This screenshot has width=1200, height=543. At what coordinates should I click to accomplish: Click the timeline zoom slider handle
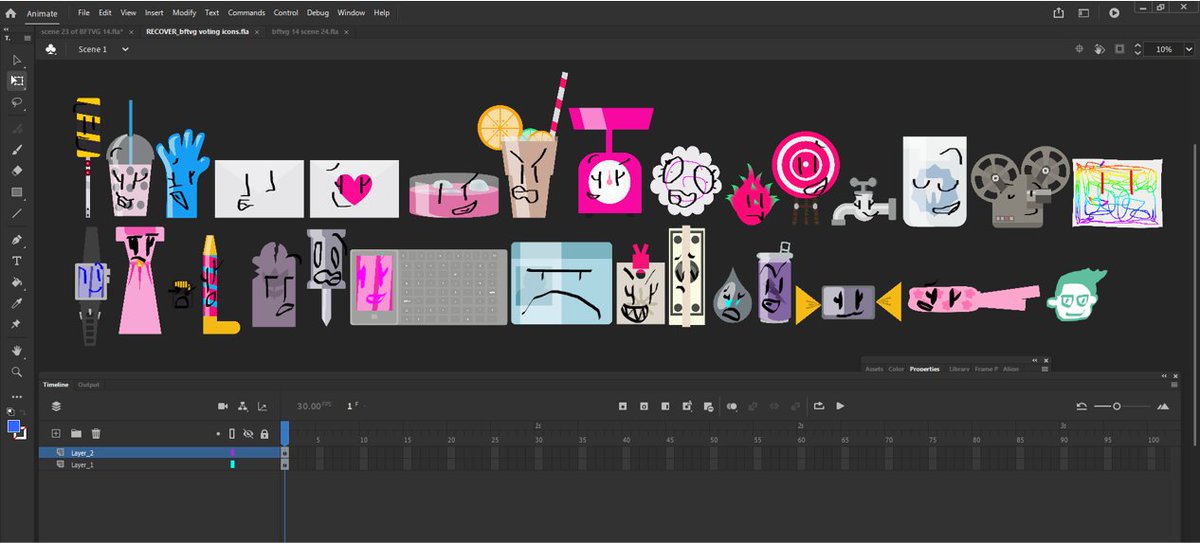tap(1117, 406)
